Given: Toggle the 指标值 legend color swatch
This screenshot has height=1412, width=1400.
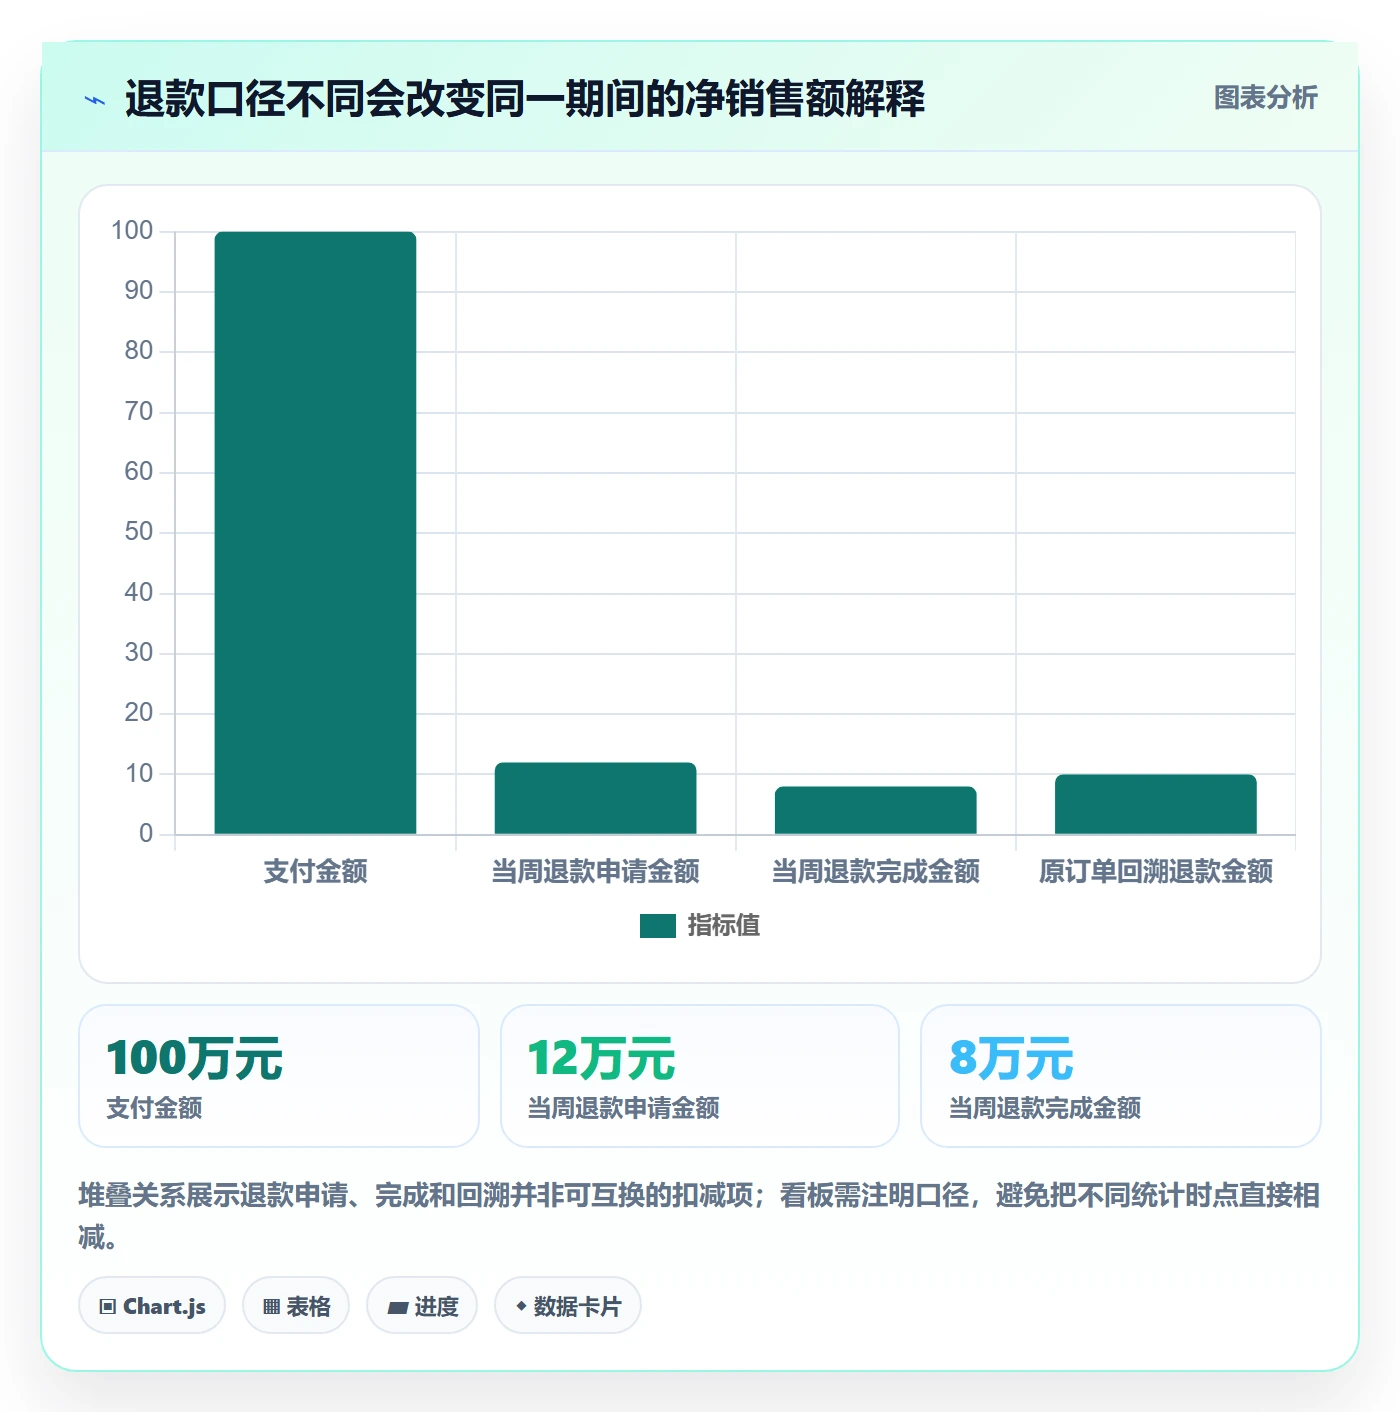Looking at the screenshot, I should point(658,926).
